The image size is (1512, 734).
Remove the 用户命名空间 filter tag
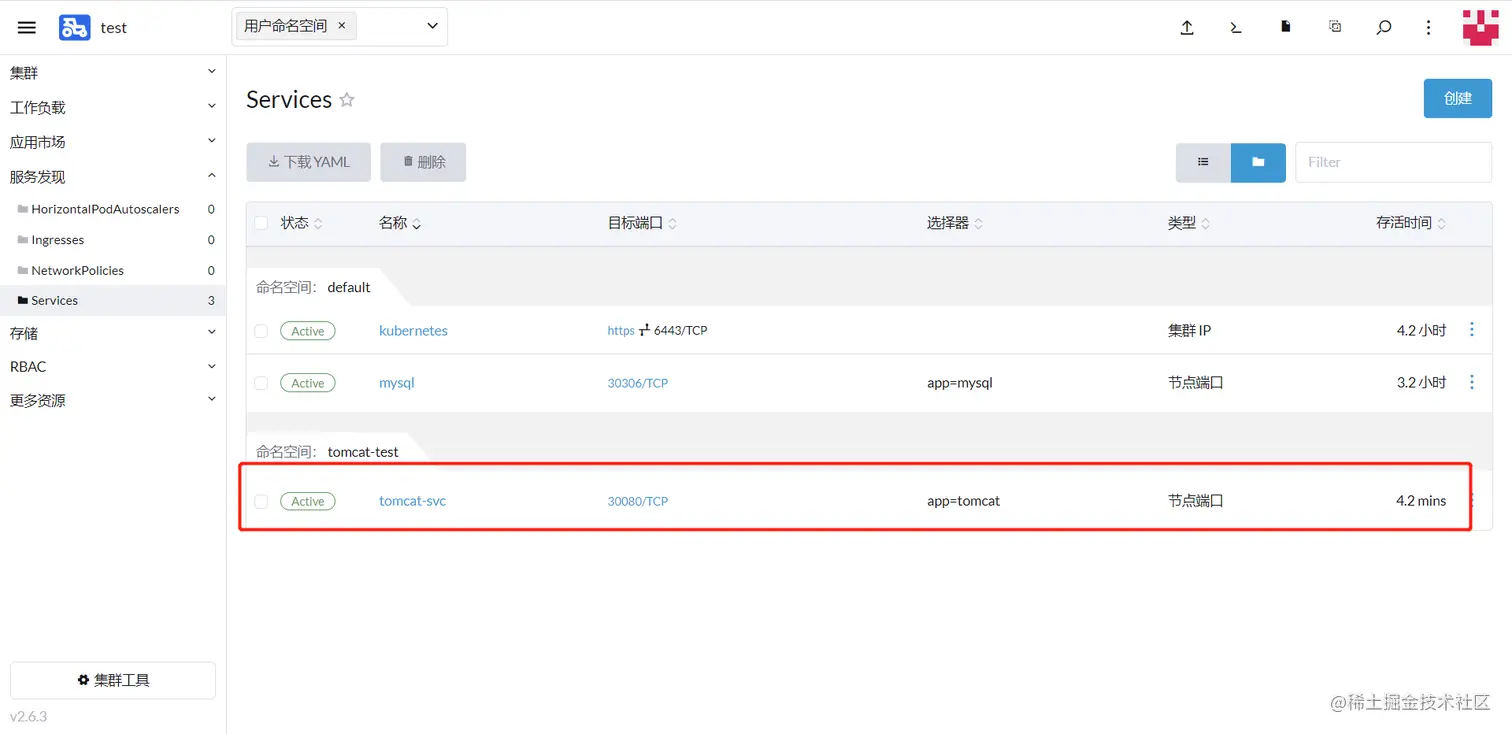[x=341, y=26]
